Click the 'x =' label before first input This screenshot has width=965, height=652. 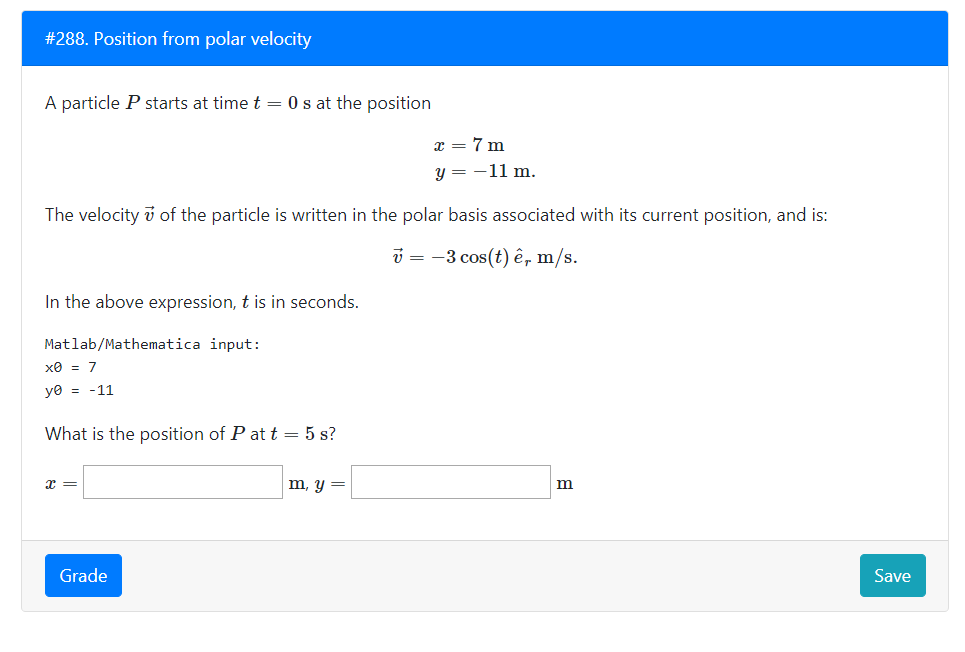[x=56, y=483]
